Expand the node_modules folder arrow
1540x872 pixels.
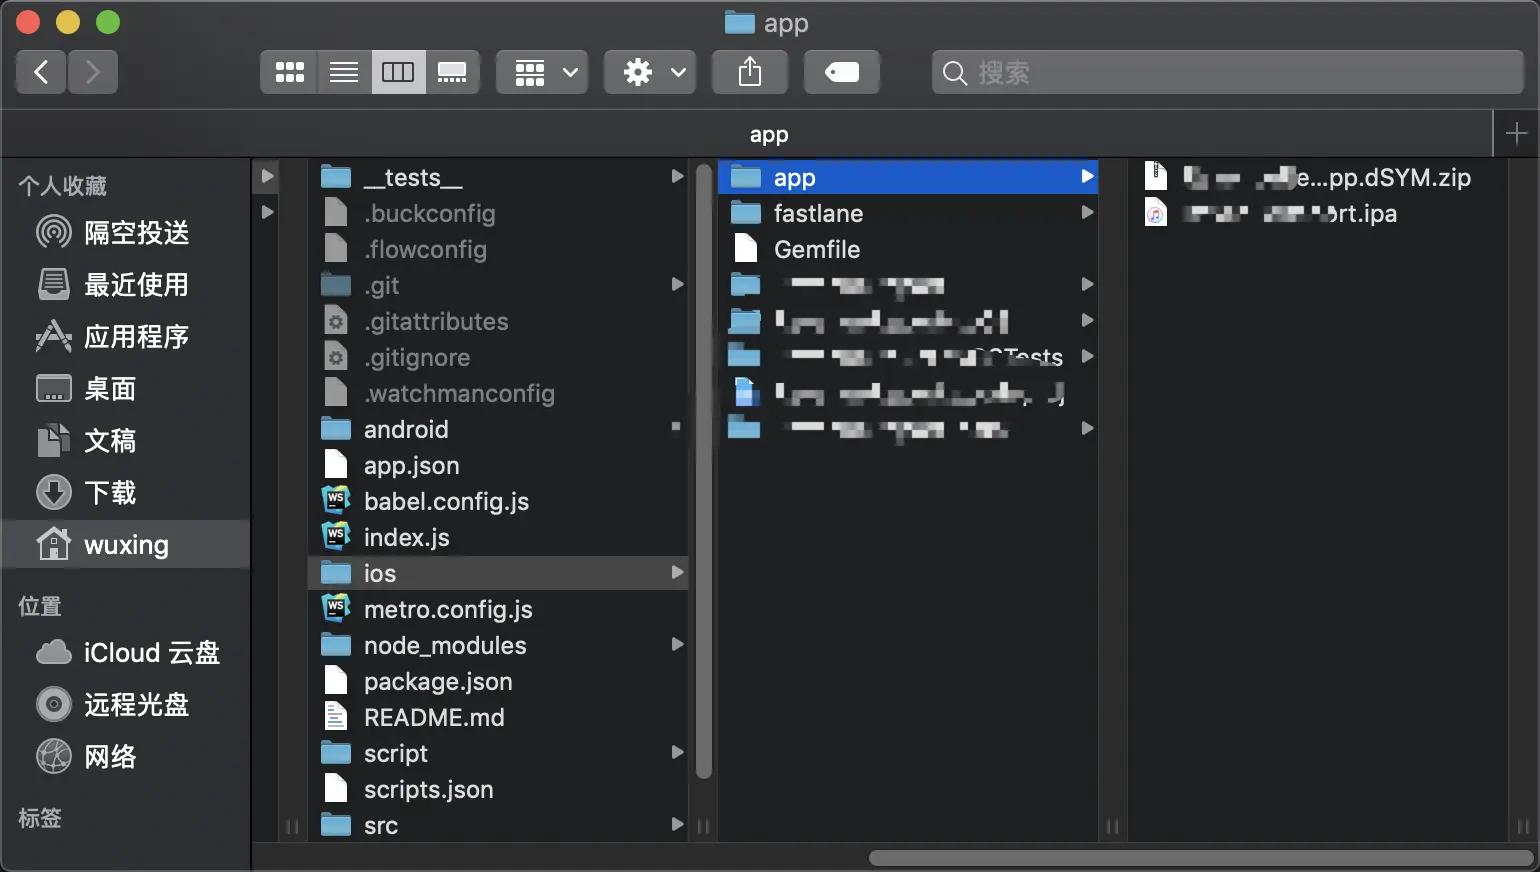(677, 645)
